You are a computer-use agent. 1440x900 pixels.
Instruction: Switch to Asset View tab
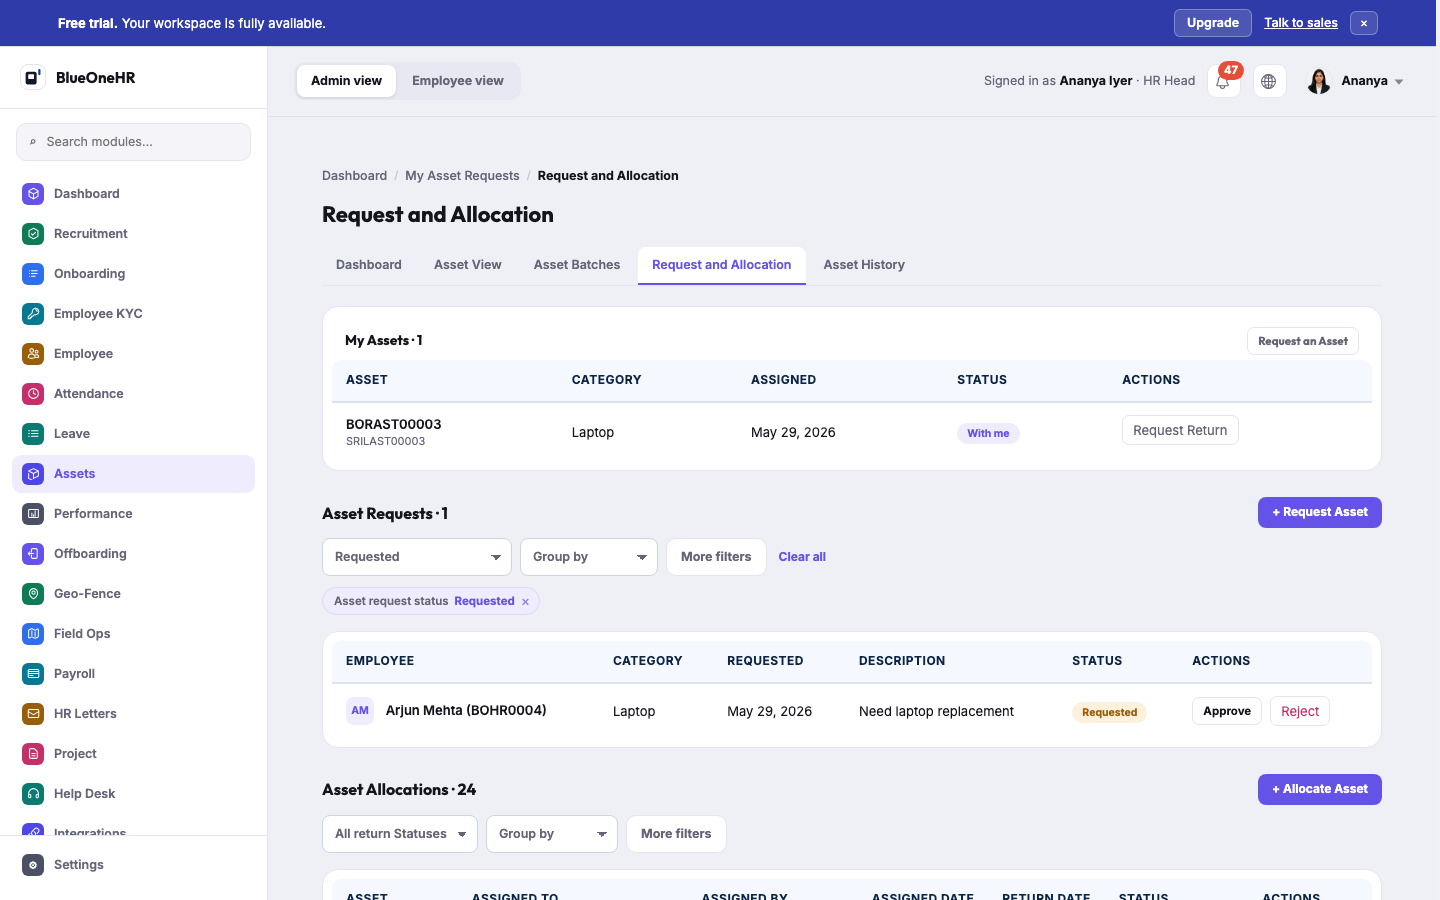468,265
